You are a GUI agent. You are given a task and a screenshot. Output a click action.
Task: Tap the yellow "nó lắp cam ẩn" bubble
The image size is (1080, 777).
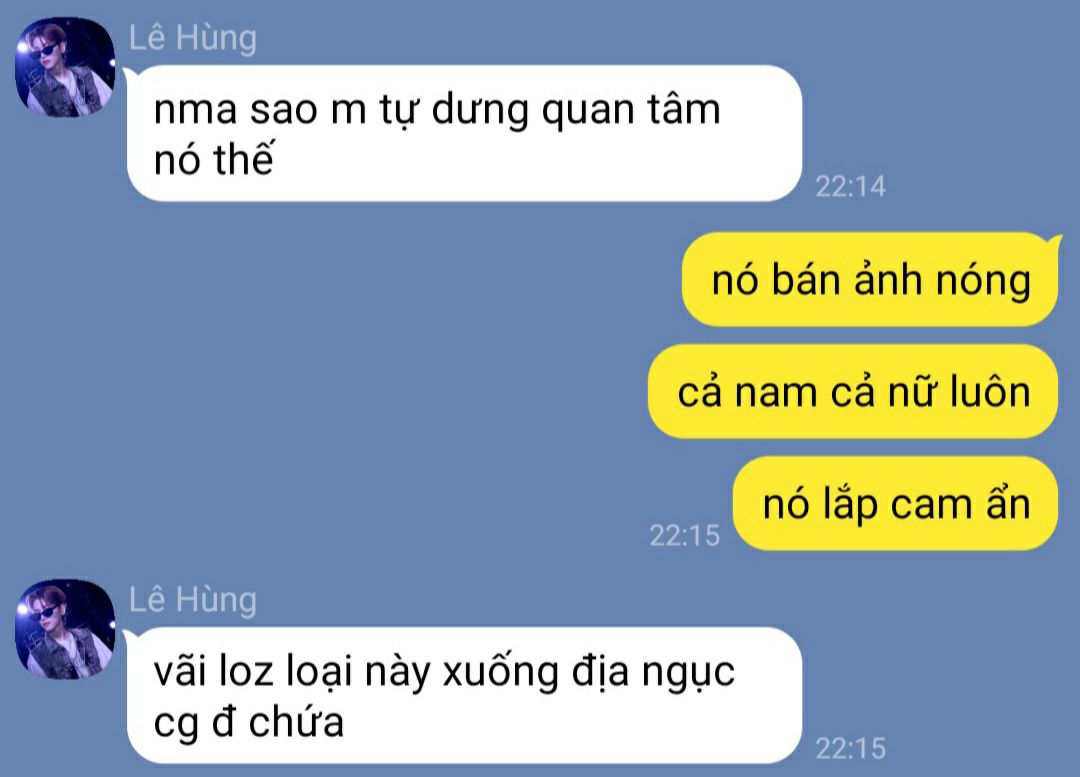(895, 503)
